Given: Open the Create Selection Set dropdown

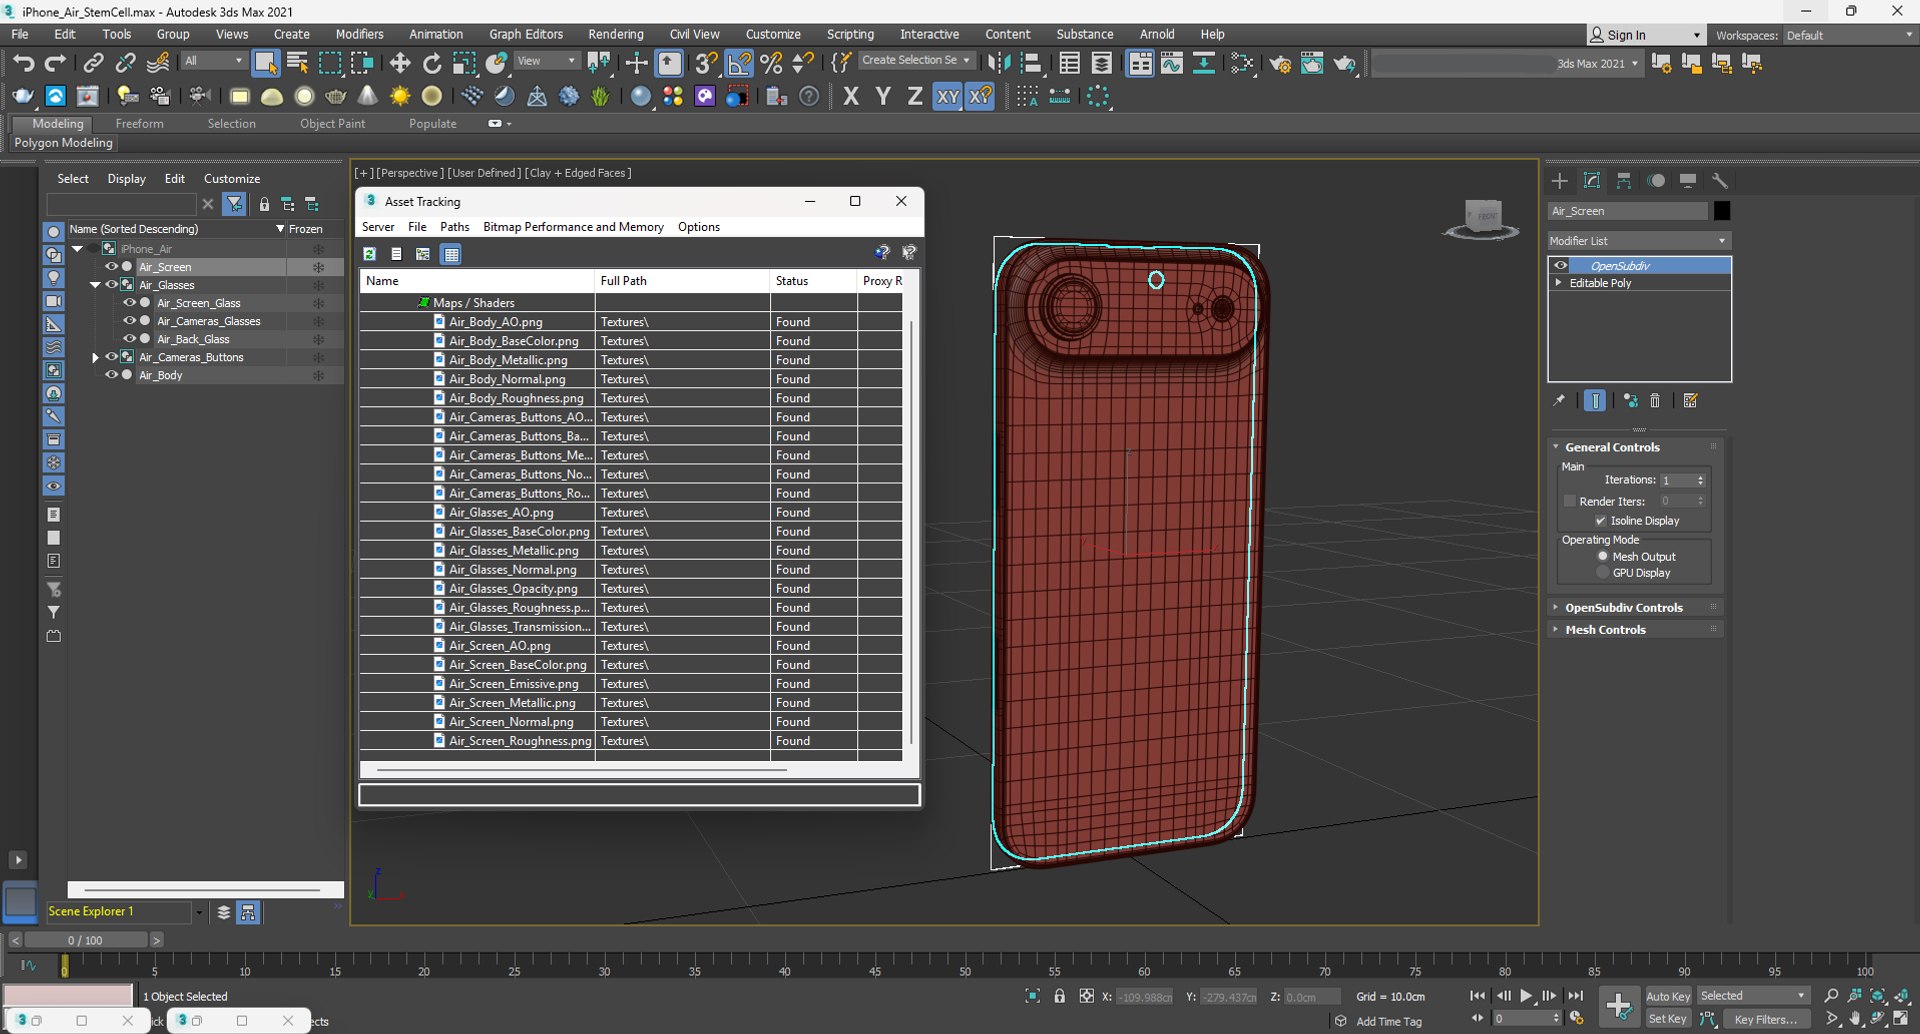Looking at the screenshot, I should tap(915, 60).
